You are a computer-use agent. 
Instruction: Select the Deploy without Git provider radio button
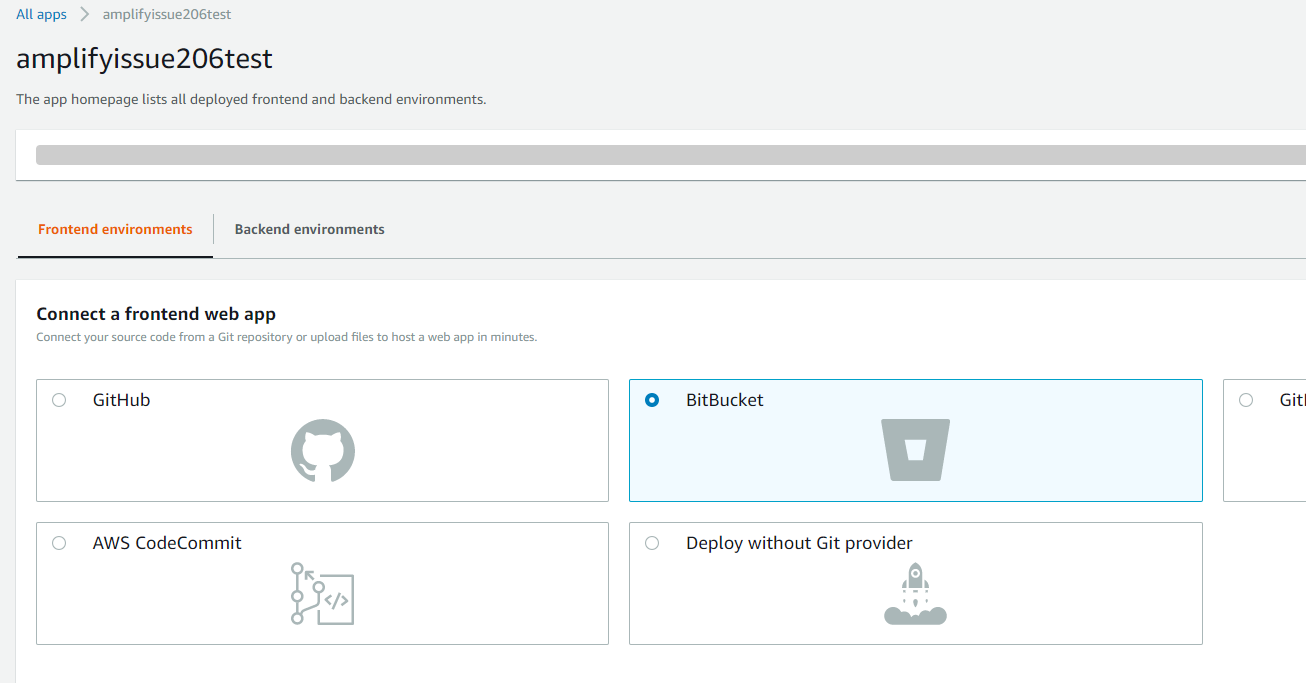point(651,542)
